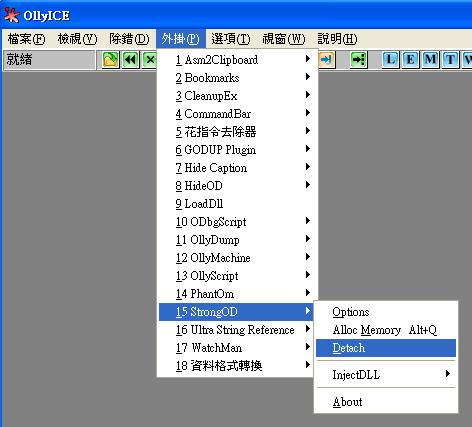Viewport: 472px width, 427px height.
Task: Expand CleanupEx submenu arrow
Action: [308, 95]
